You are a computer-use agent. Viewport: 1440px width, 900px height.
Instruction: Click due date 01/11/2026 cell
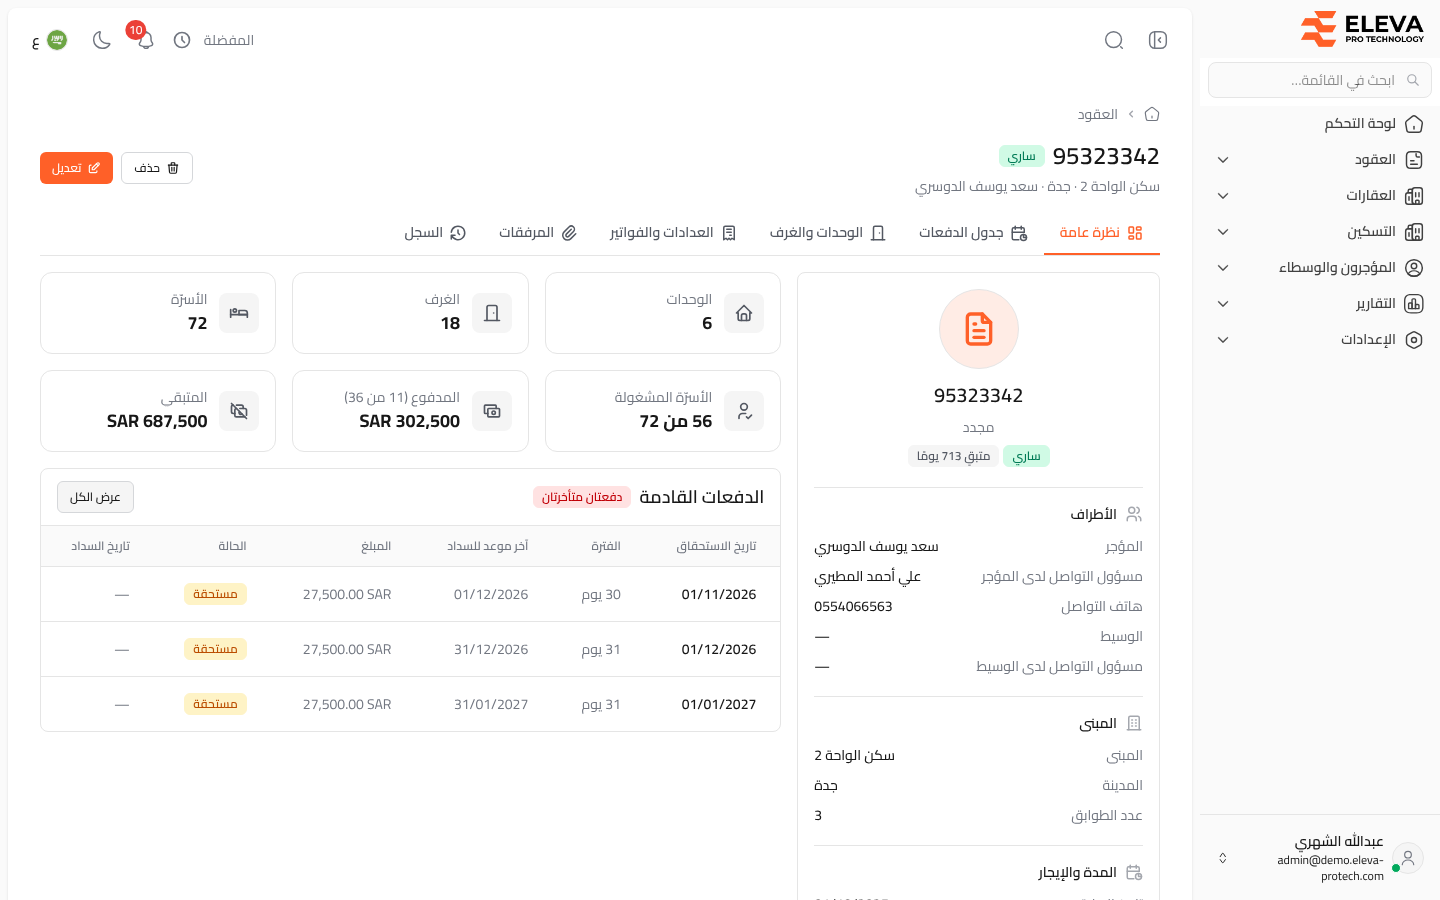coord(719,594)
